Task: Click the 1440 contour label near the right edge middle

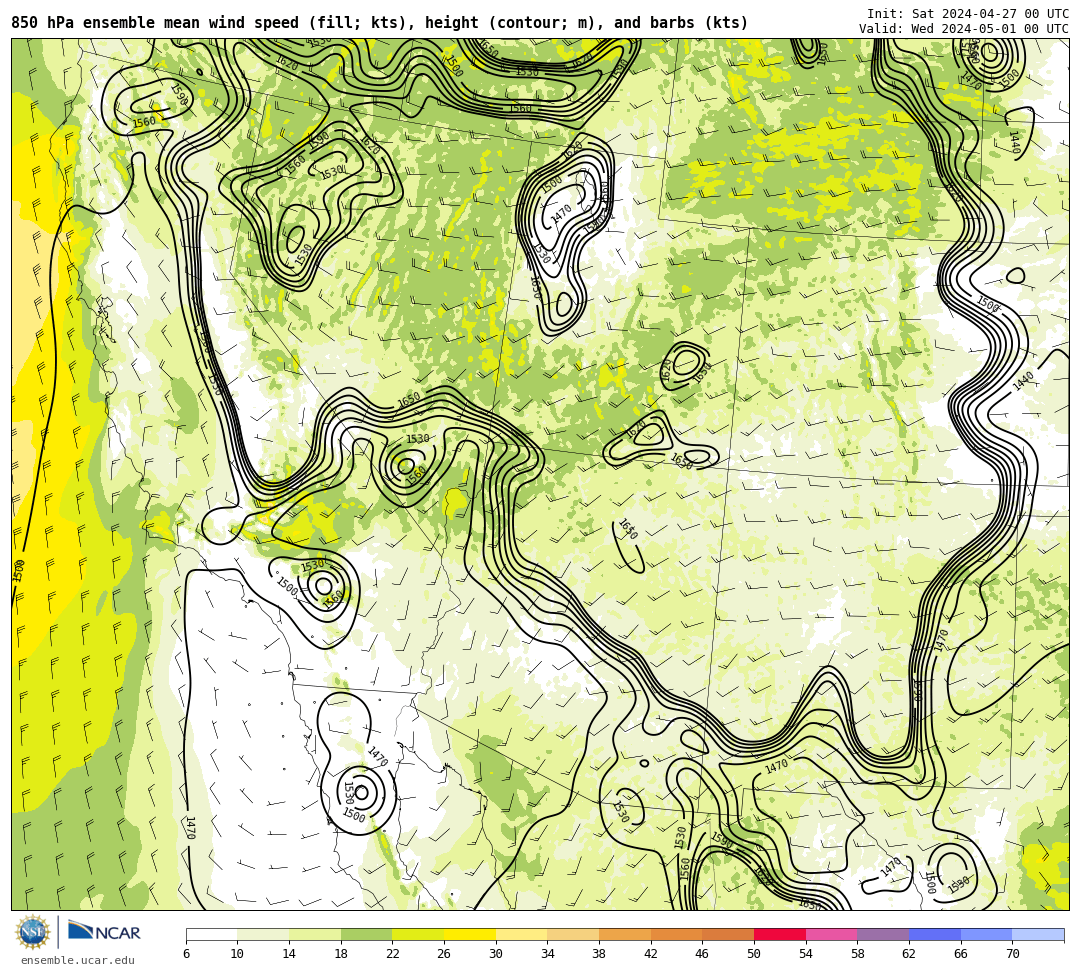Action: pos(1024,381)
